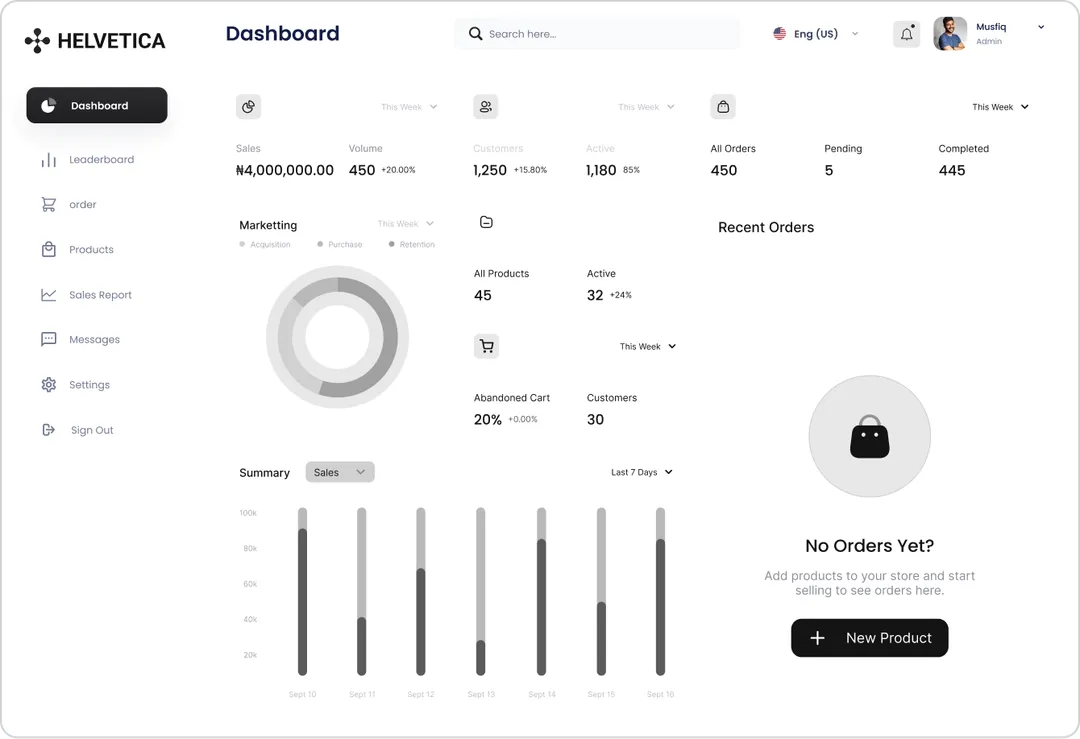This screenshot has height=739, width=1080.
Task: Click the customers card people icon
Action: [486, 106]
